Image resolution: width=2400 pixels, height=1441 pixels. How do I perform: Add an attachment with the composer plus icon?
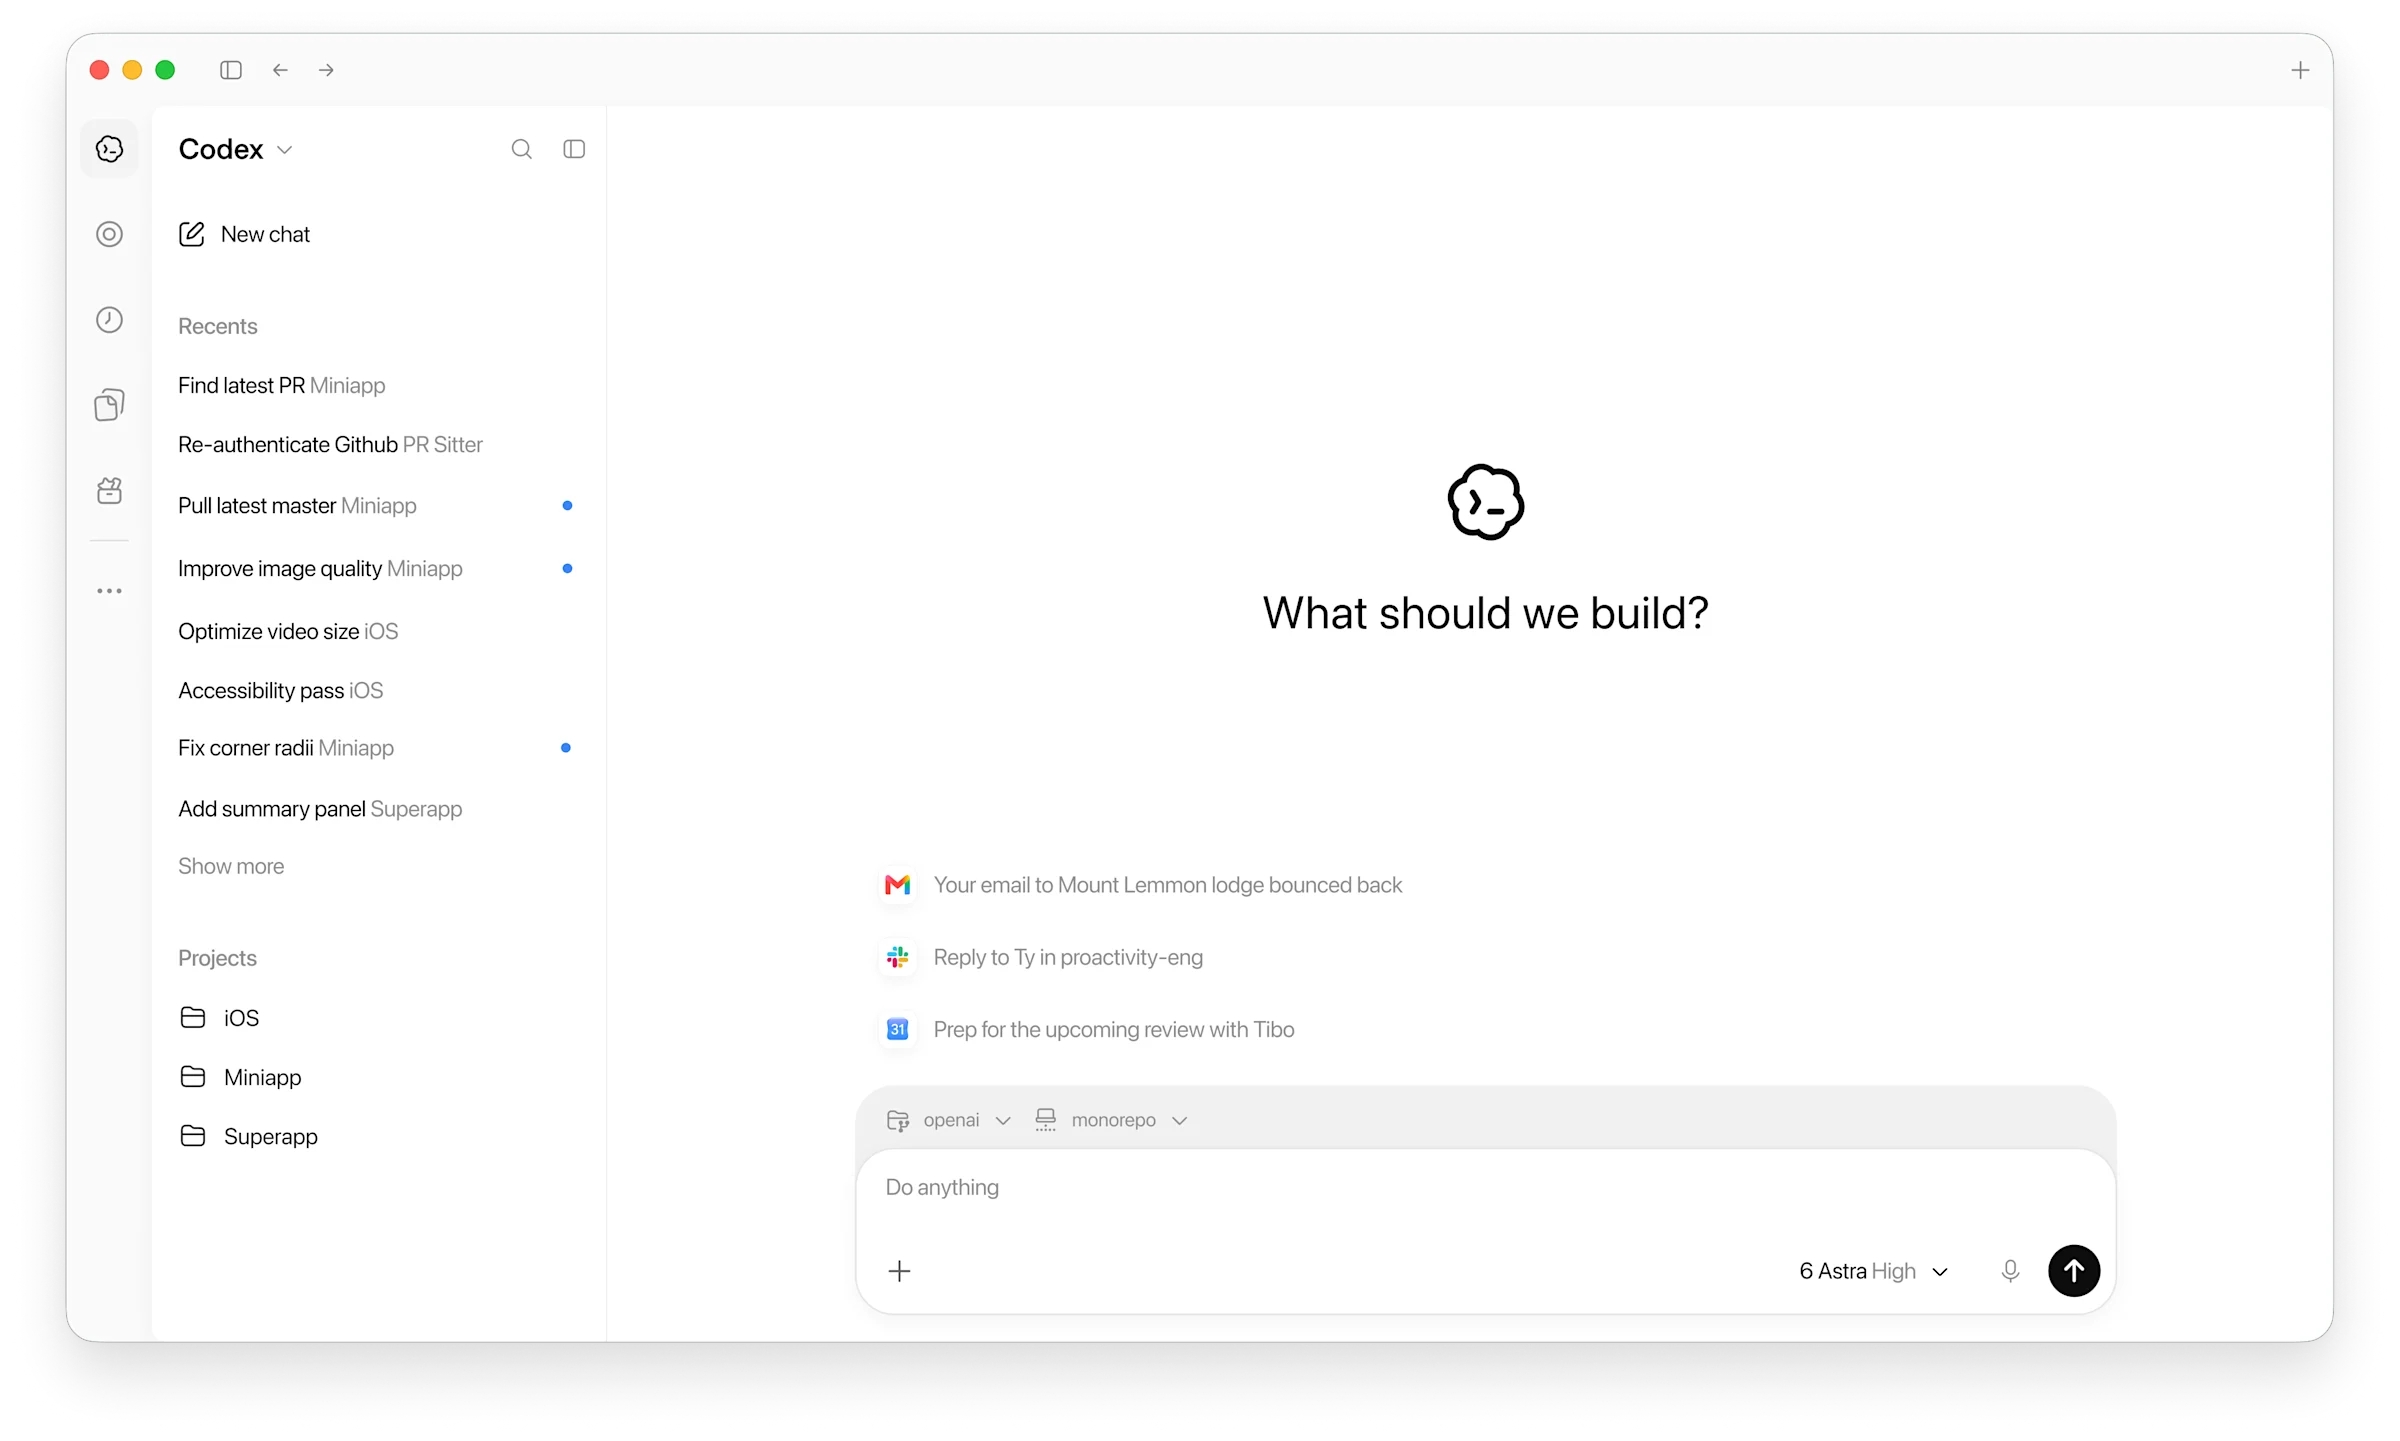(x=899, y=1271)
